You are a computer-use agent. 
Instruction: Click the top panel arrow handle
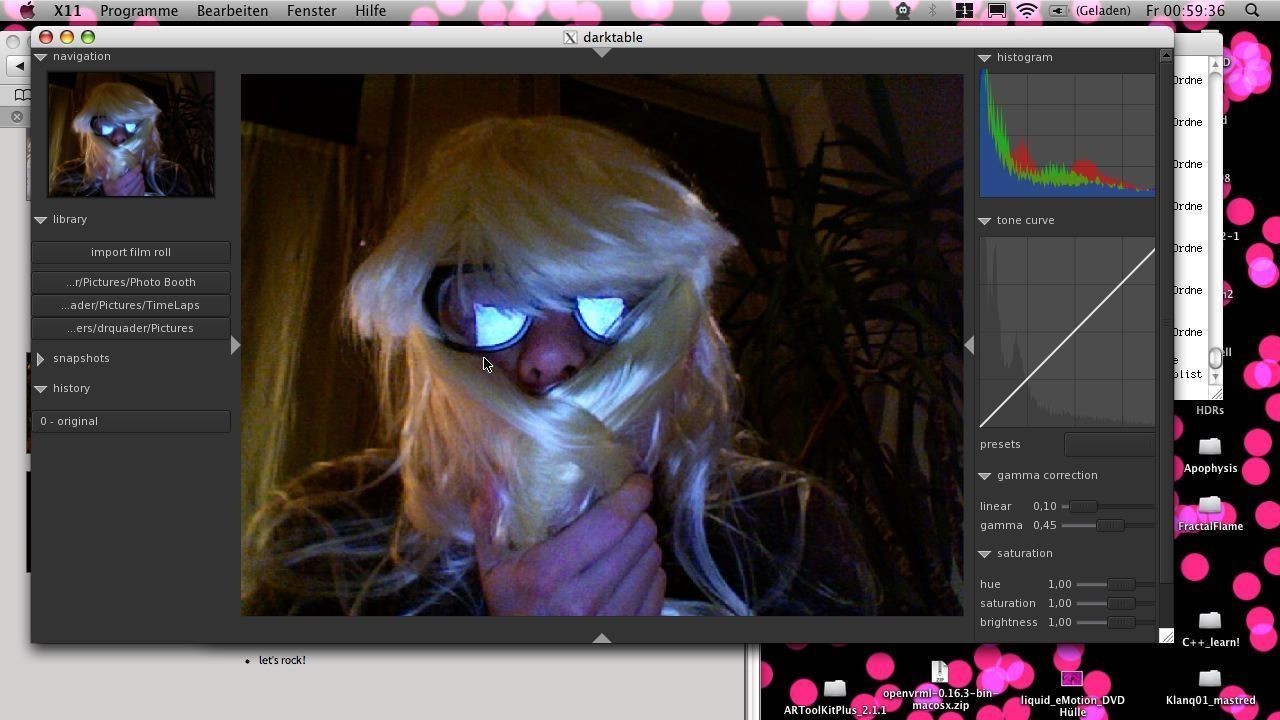pyautogui.click(x=602, y=52)
